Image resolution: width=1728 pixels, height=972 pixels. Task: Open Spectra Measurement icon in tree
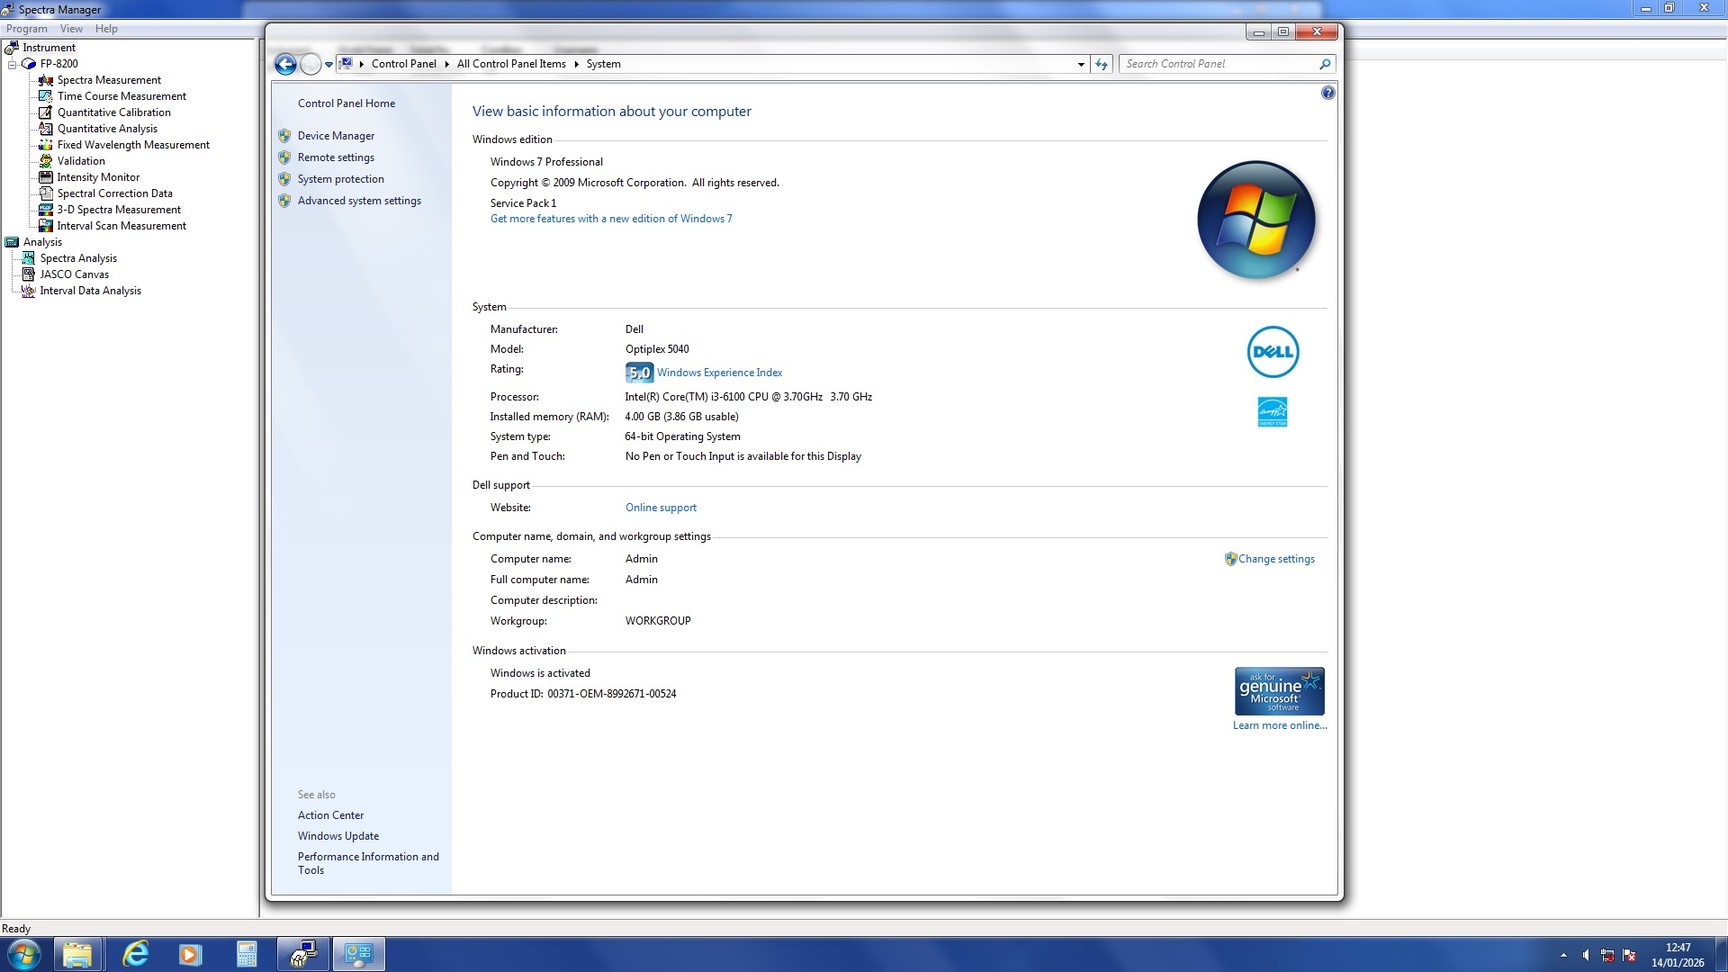[x=45, y=80]
